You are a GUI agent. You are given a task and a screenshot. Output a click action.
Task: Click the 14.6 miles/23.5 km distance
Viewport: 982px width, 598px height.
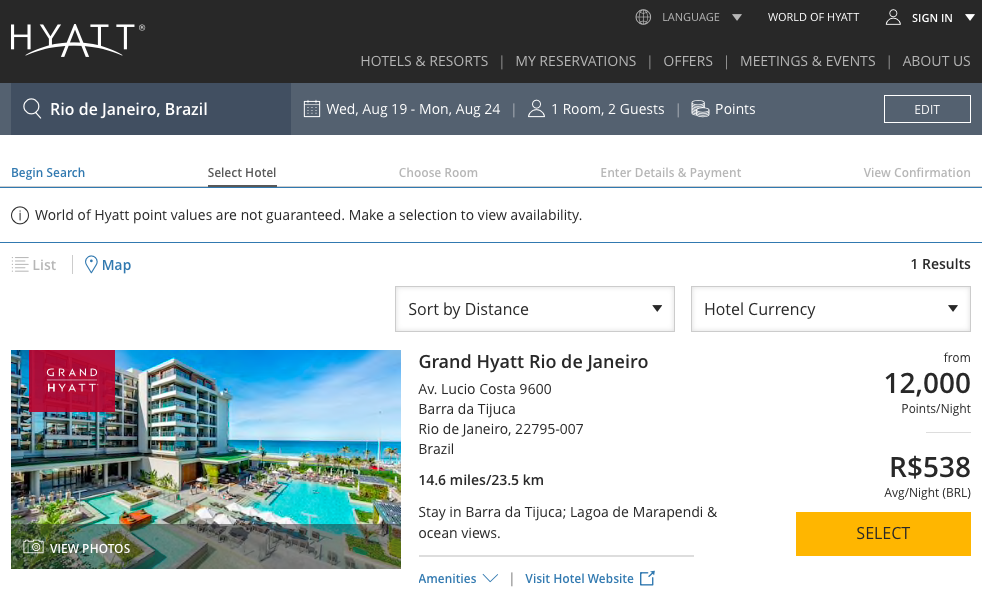pos(481,480)
